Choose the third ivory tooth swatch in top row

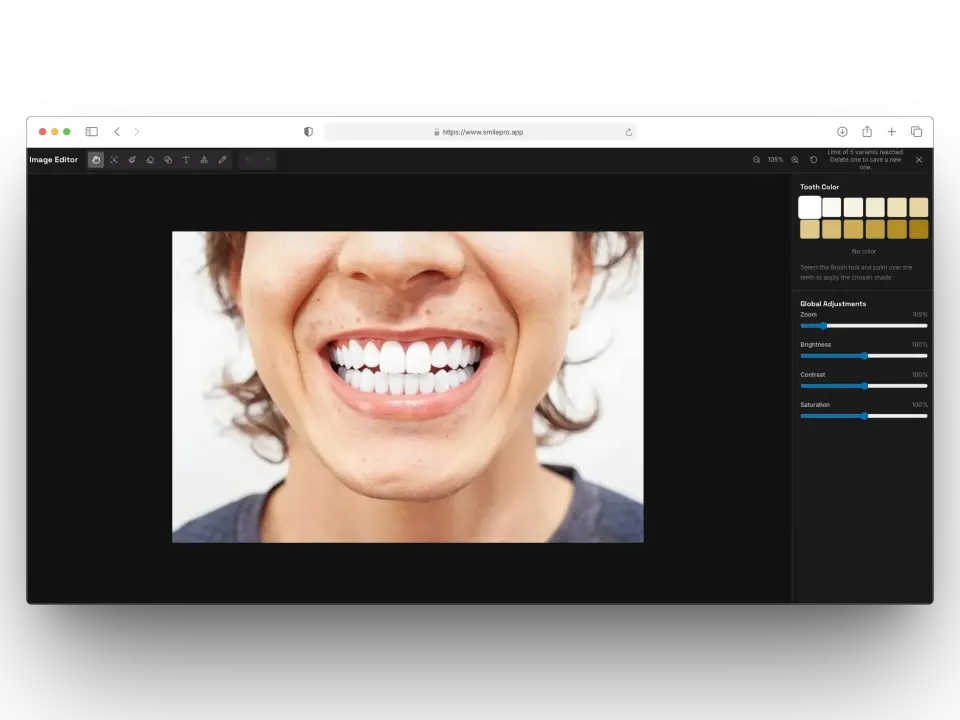pos(853,208)
